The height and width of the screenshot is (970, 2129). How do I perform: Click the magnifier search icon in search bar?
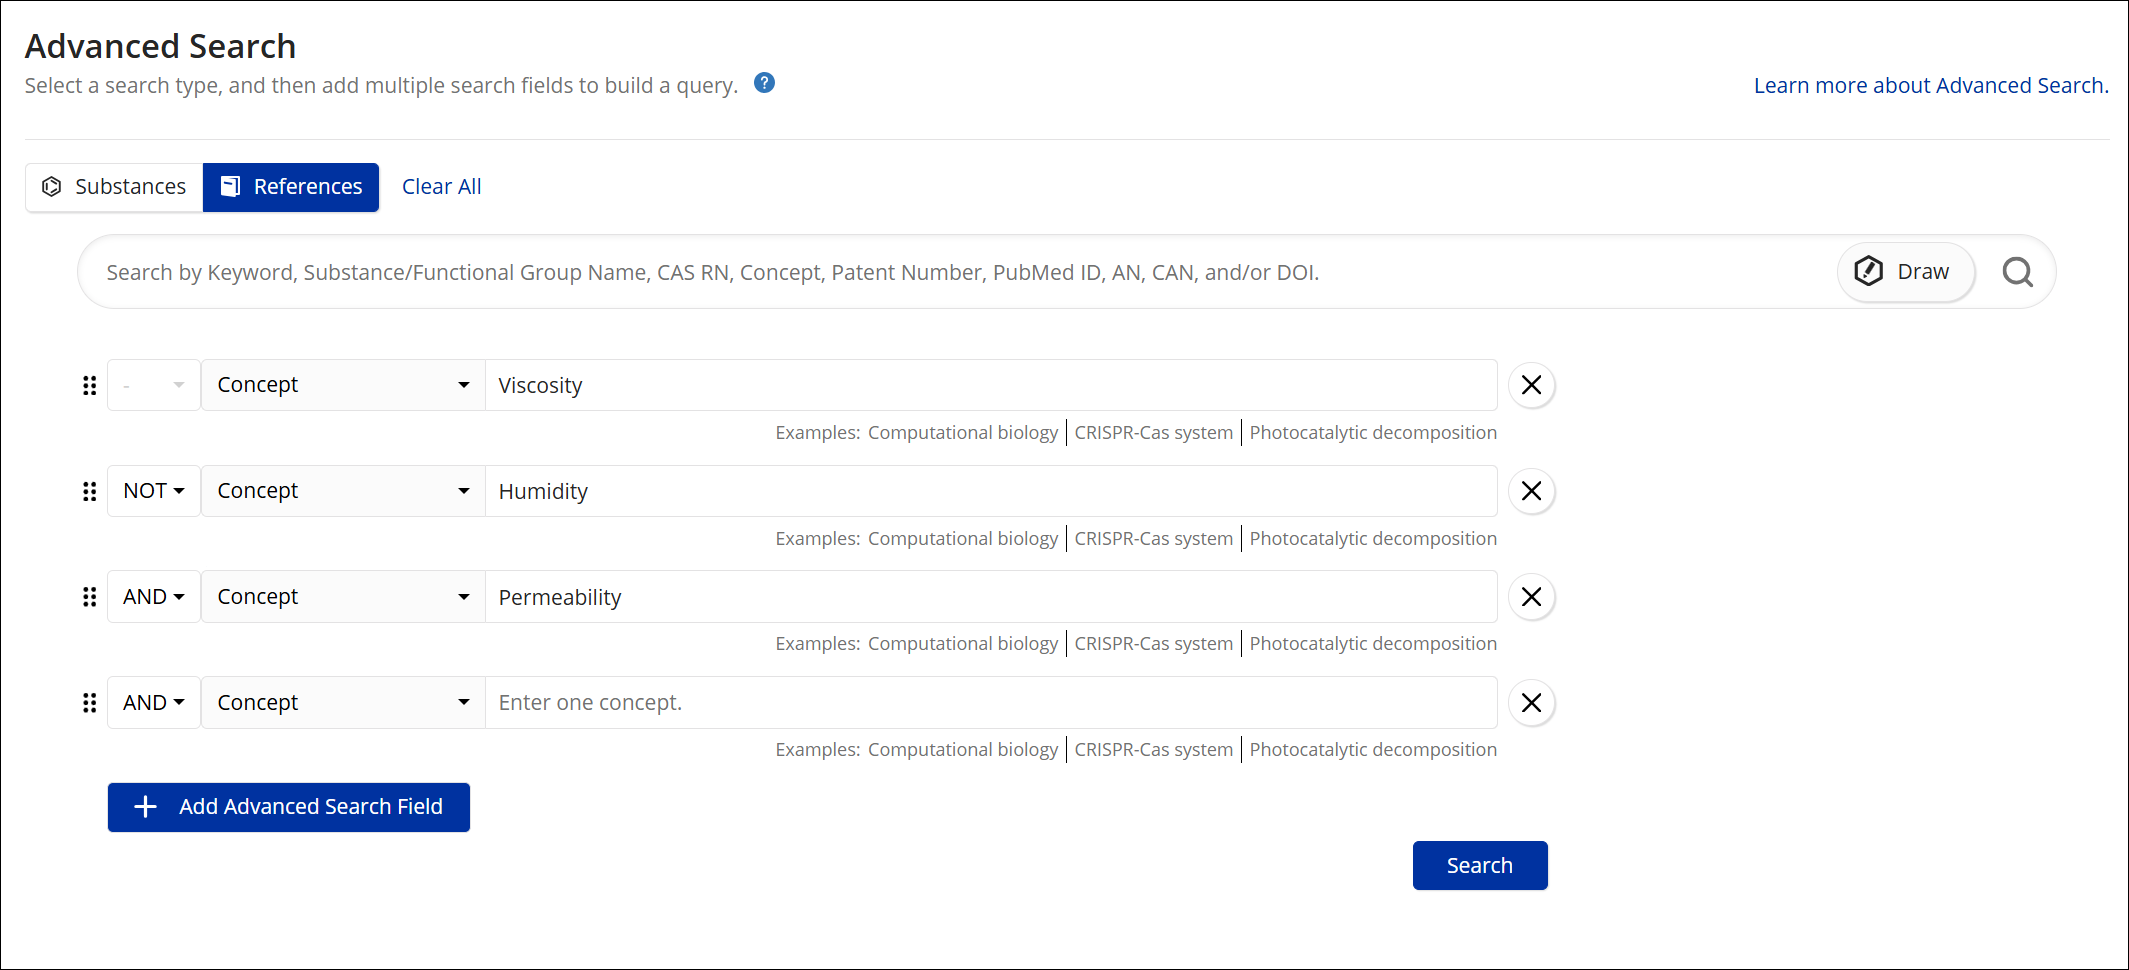tap(2017, 272)
